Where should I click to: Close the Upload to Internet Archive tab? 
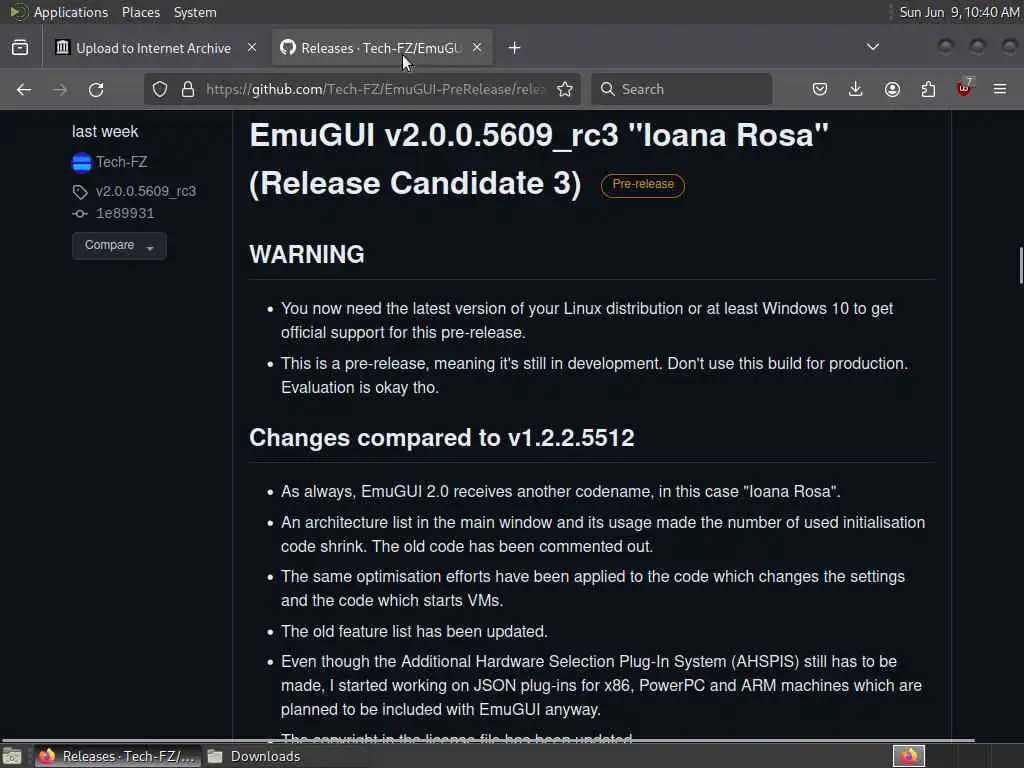pyautogui.click(x=251, y=48)
